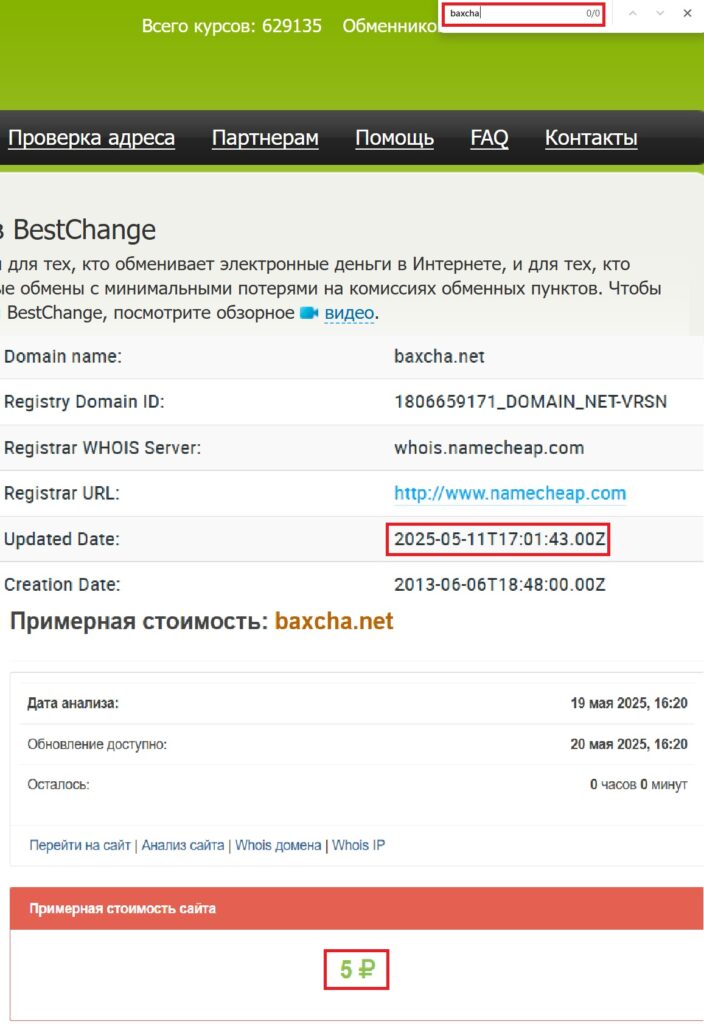
Task: Open the Контакты menu item
Action: click(x=591, y=138)
